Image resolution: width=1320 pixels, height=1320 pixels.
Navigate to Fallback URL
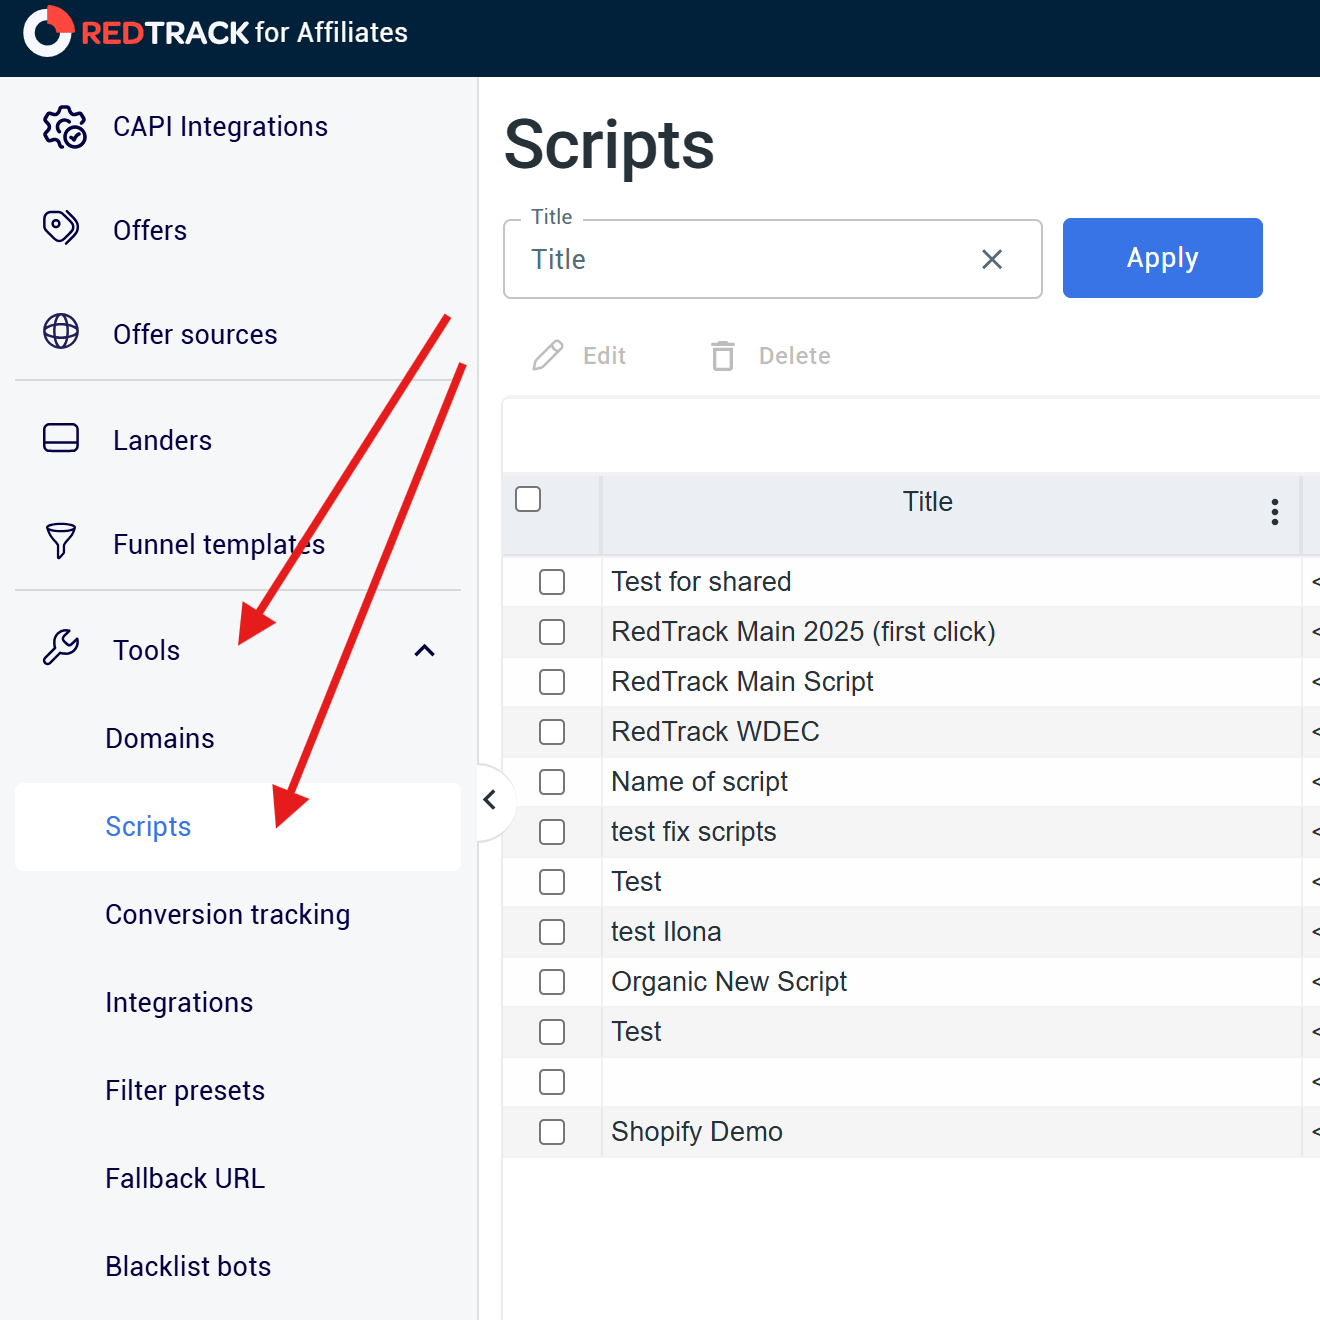tap(185, 1179)
